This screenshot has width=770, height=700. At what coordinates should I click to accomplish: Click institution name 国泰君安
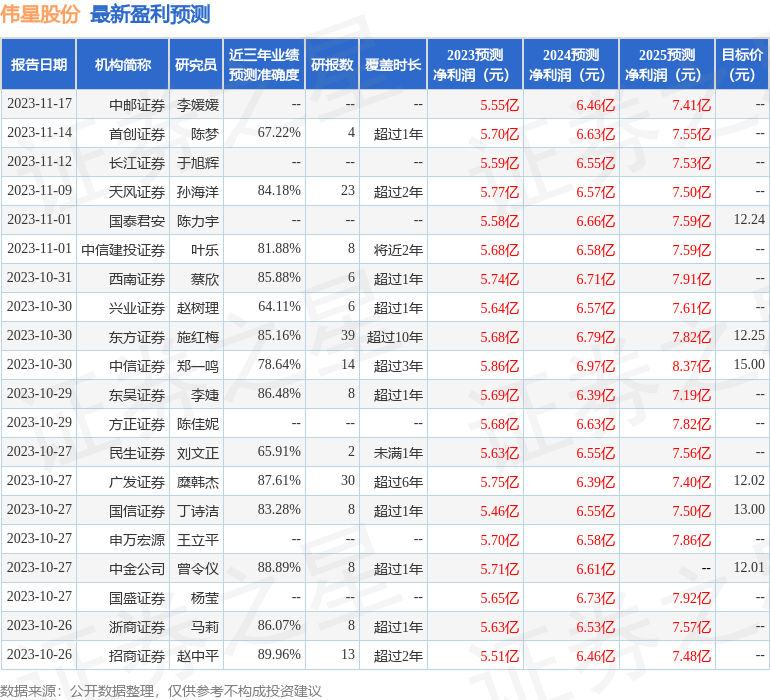[x=137, y=221]
